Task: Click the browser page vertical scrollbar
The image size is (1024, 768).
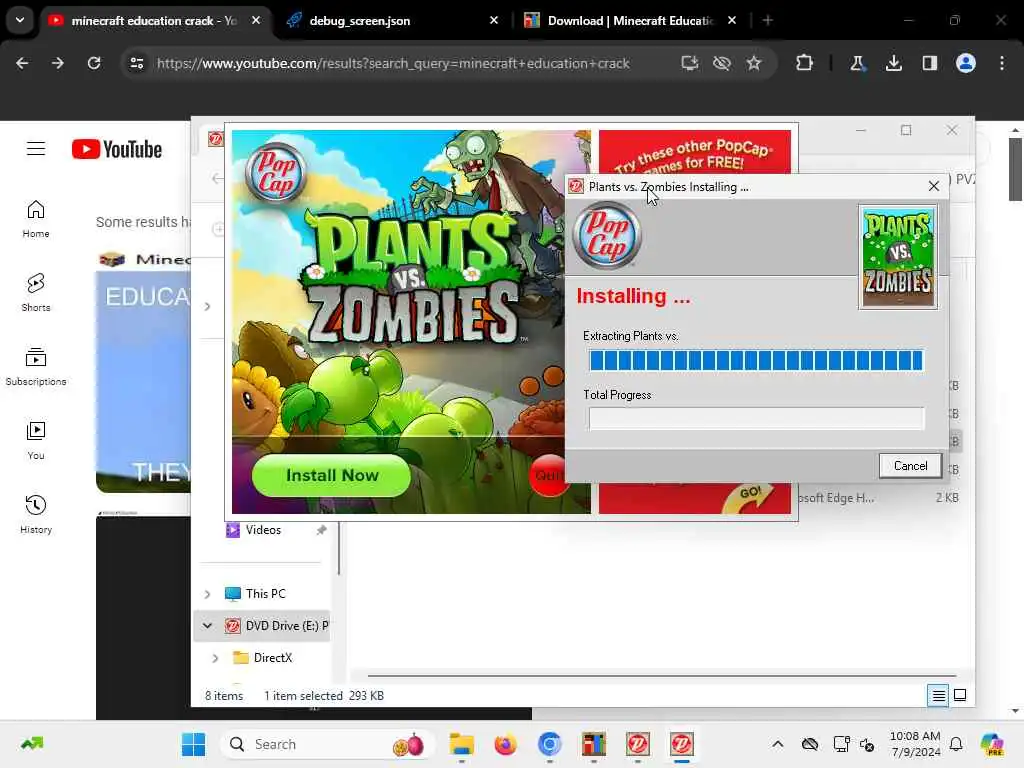Action: 1015,170
